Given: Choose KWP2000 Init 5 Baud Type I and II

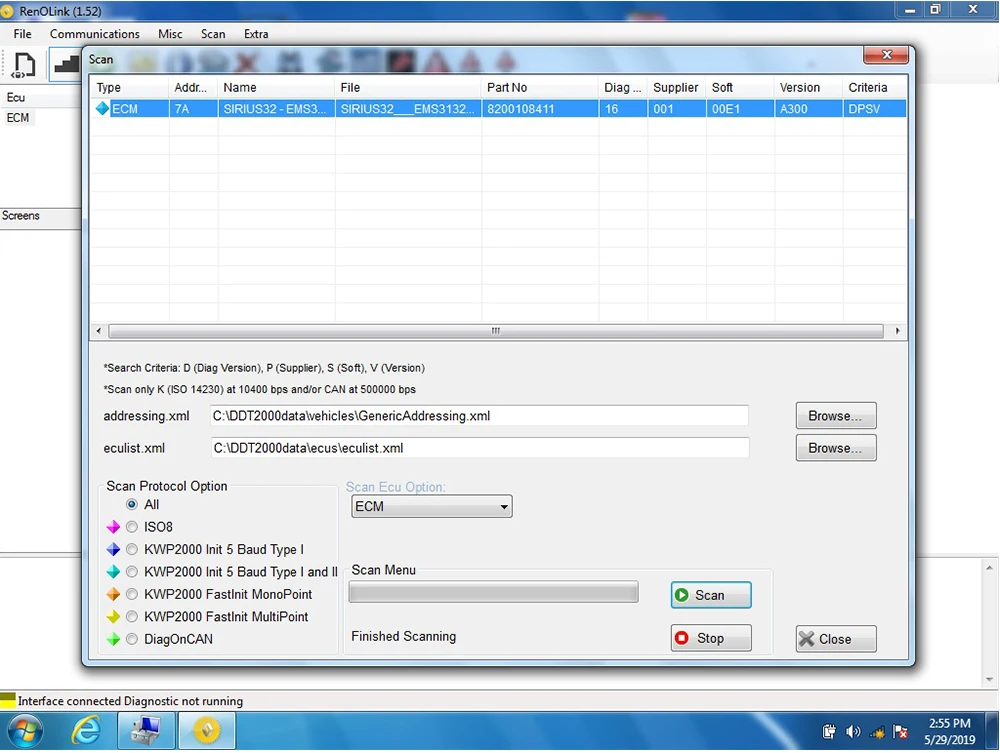Looking at the screenshot, I should tap(131, 571).
